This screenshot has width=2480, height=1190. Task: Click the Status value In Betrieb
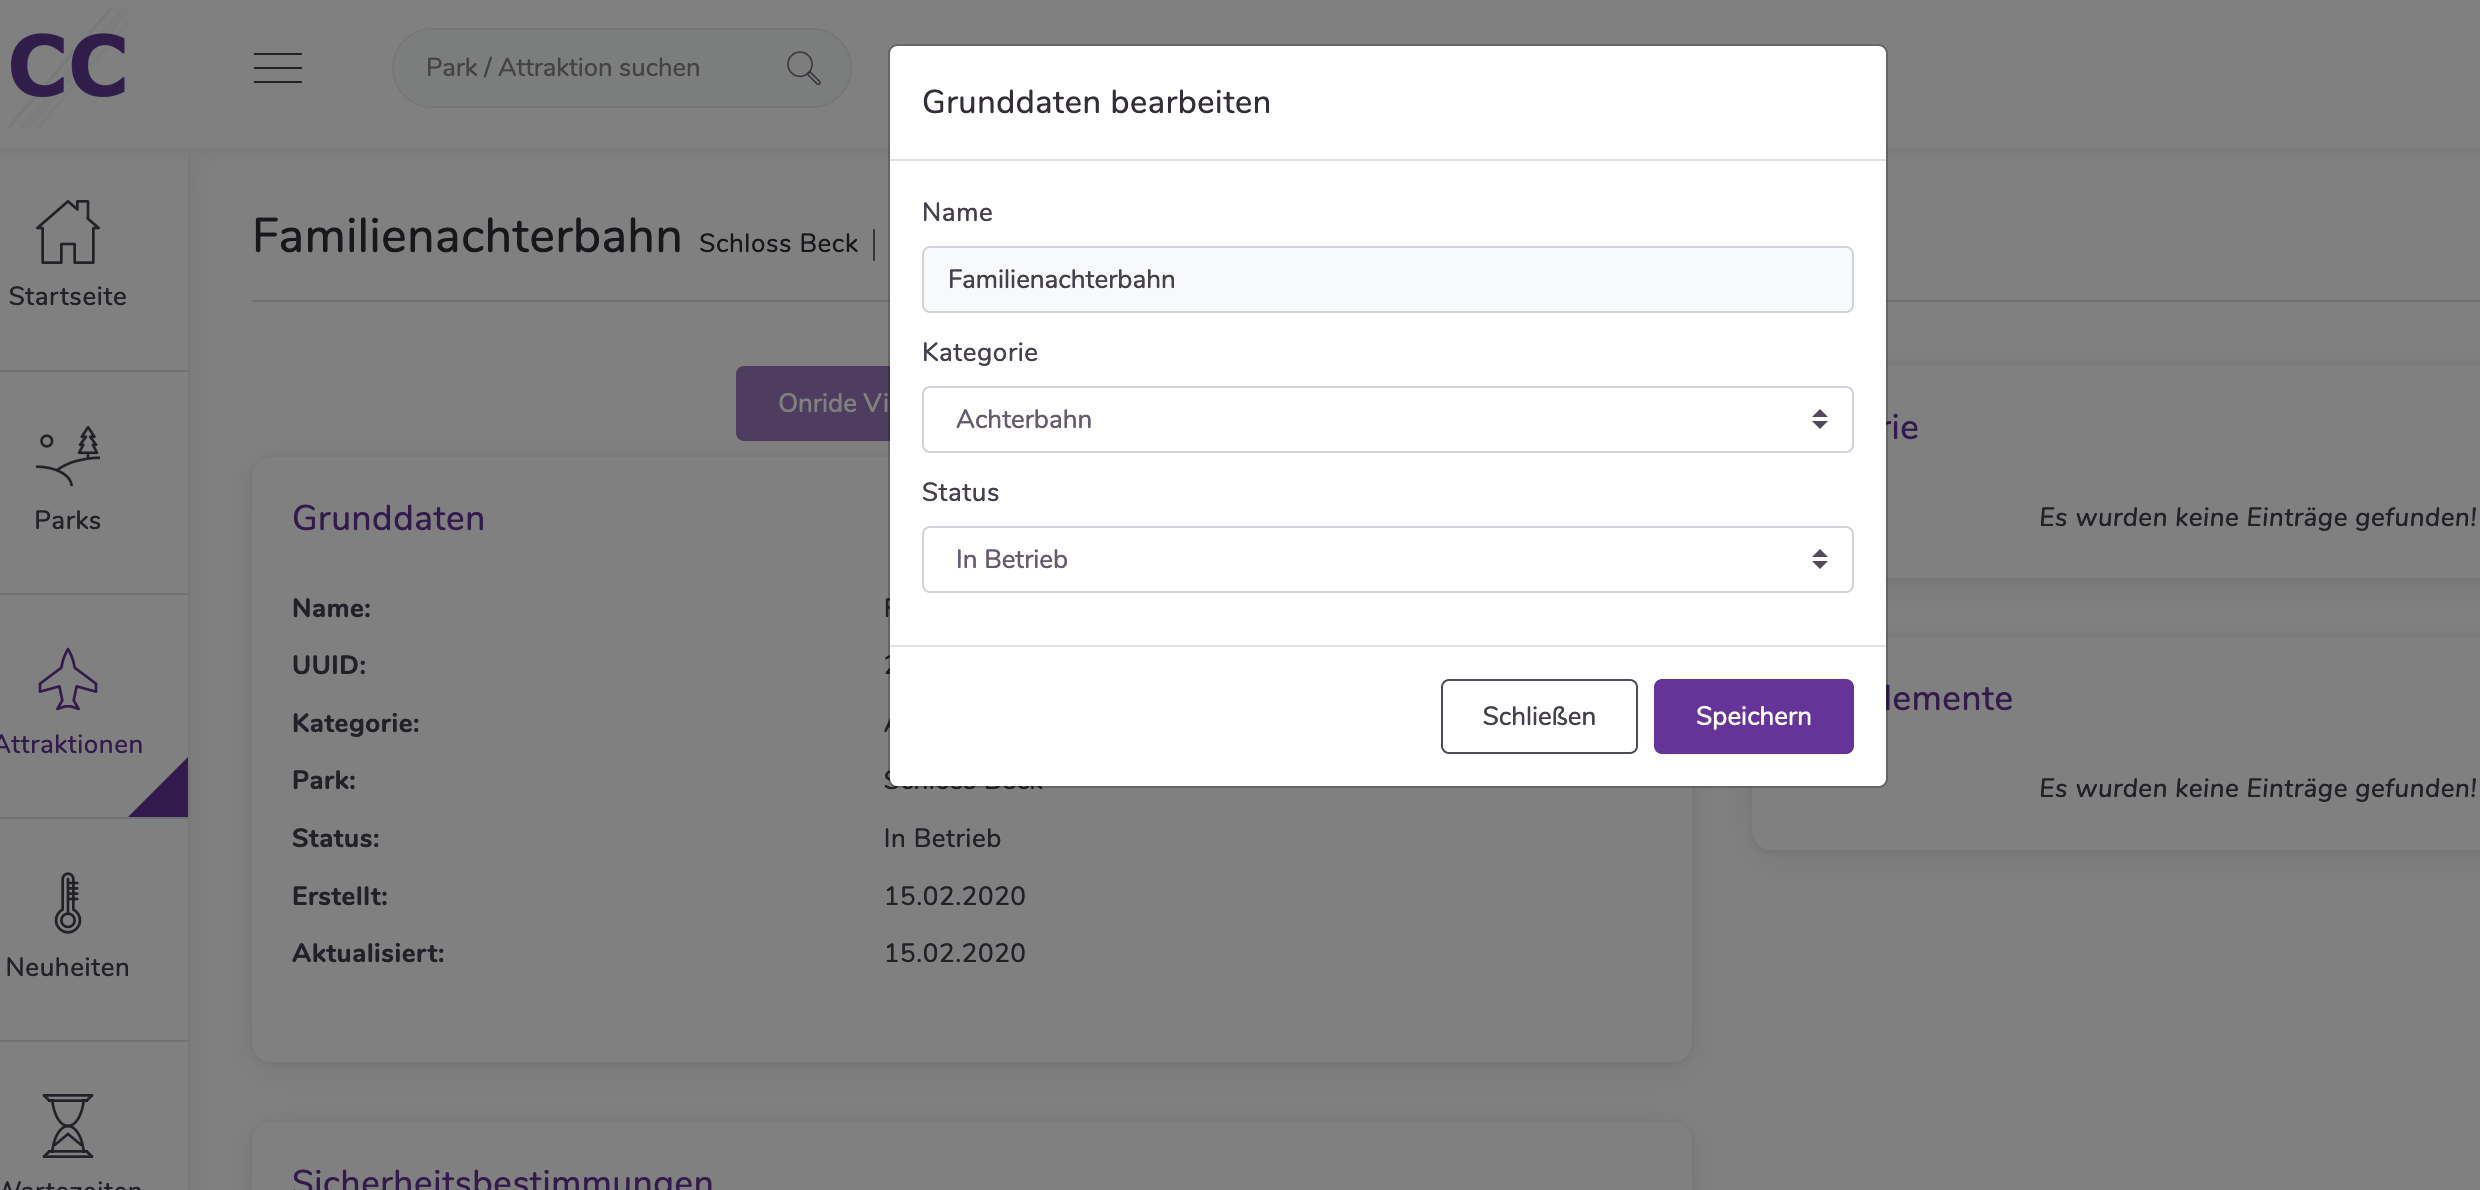click(x=942, y=838)
